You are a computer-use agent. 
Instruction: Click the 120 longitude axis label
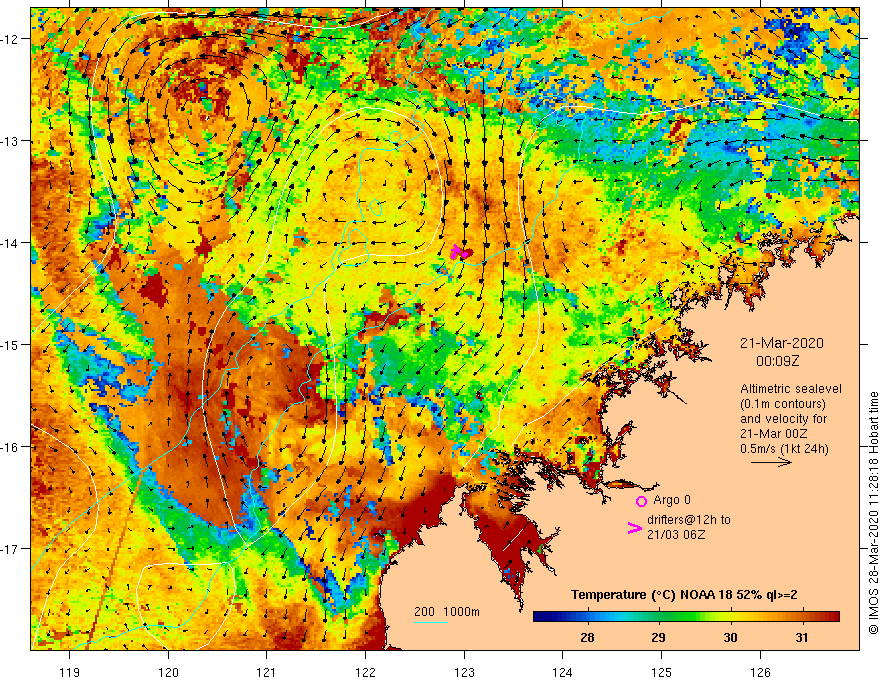click(x=168, y=672)
